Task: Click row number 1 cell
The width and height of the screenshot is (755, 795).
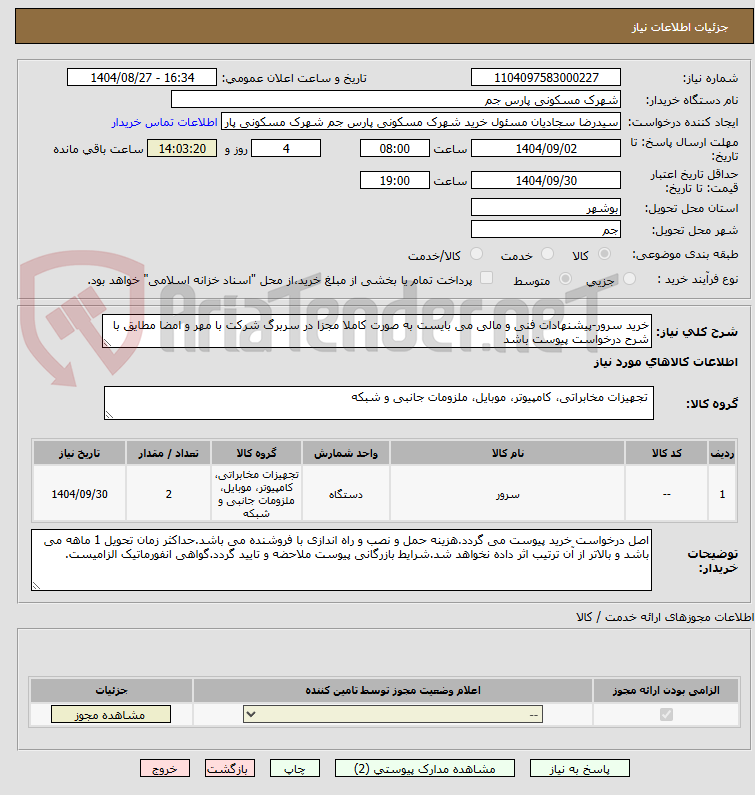Action: [x=722, y=494]
